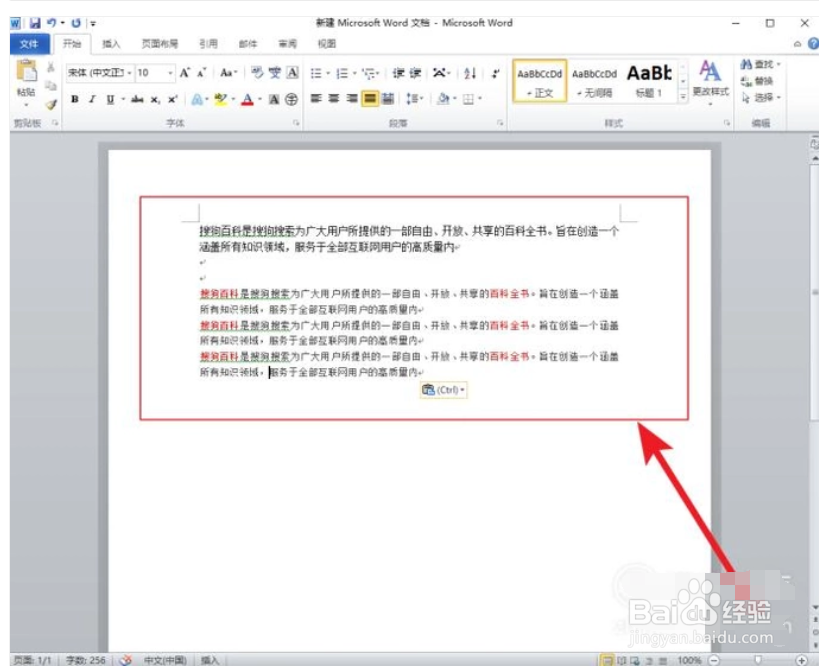Click the Distributed alignment icon
This screenshot has height=666, width=819.
[388, 98]
